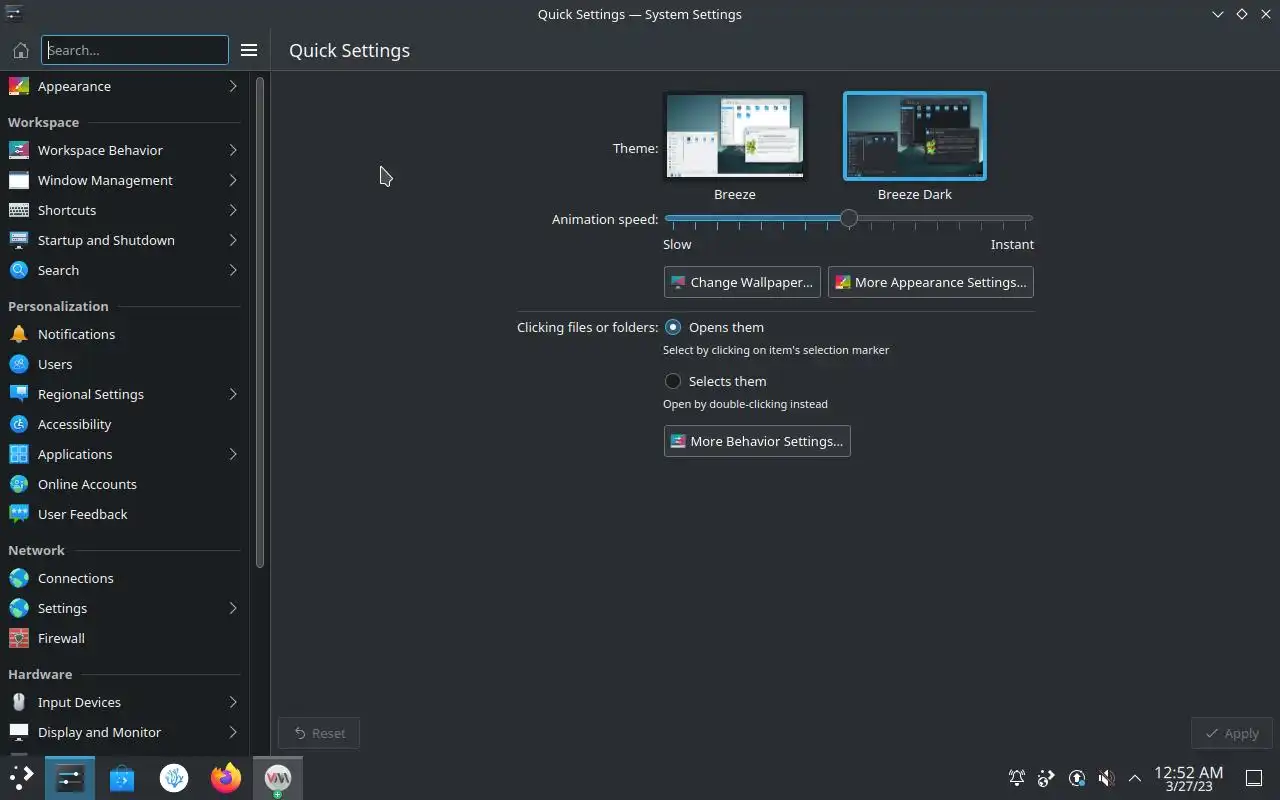Expand the Input Devices arrow

(233, 702)
